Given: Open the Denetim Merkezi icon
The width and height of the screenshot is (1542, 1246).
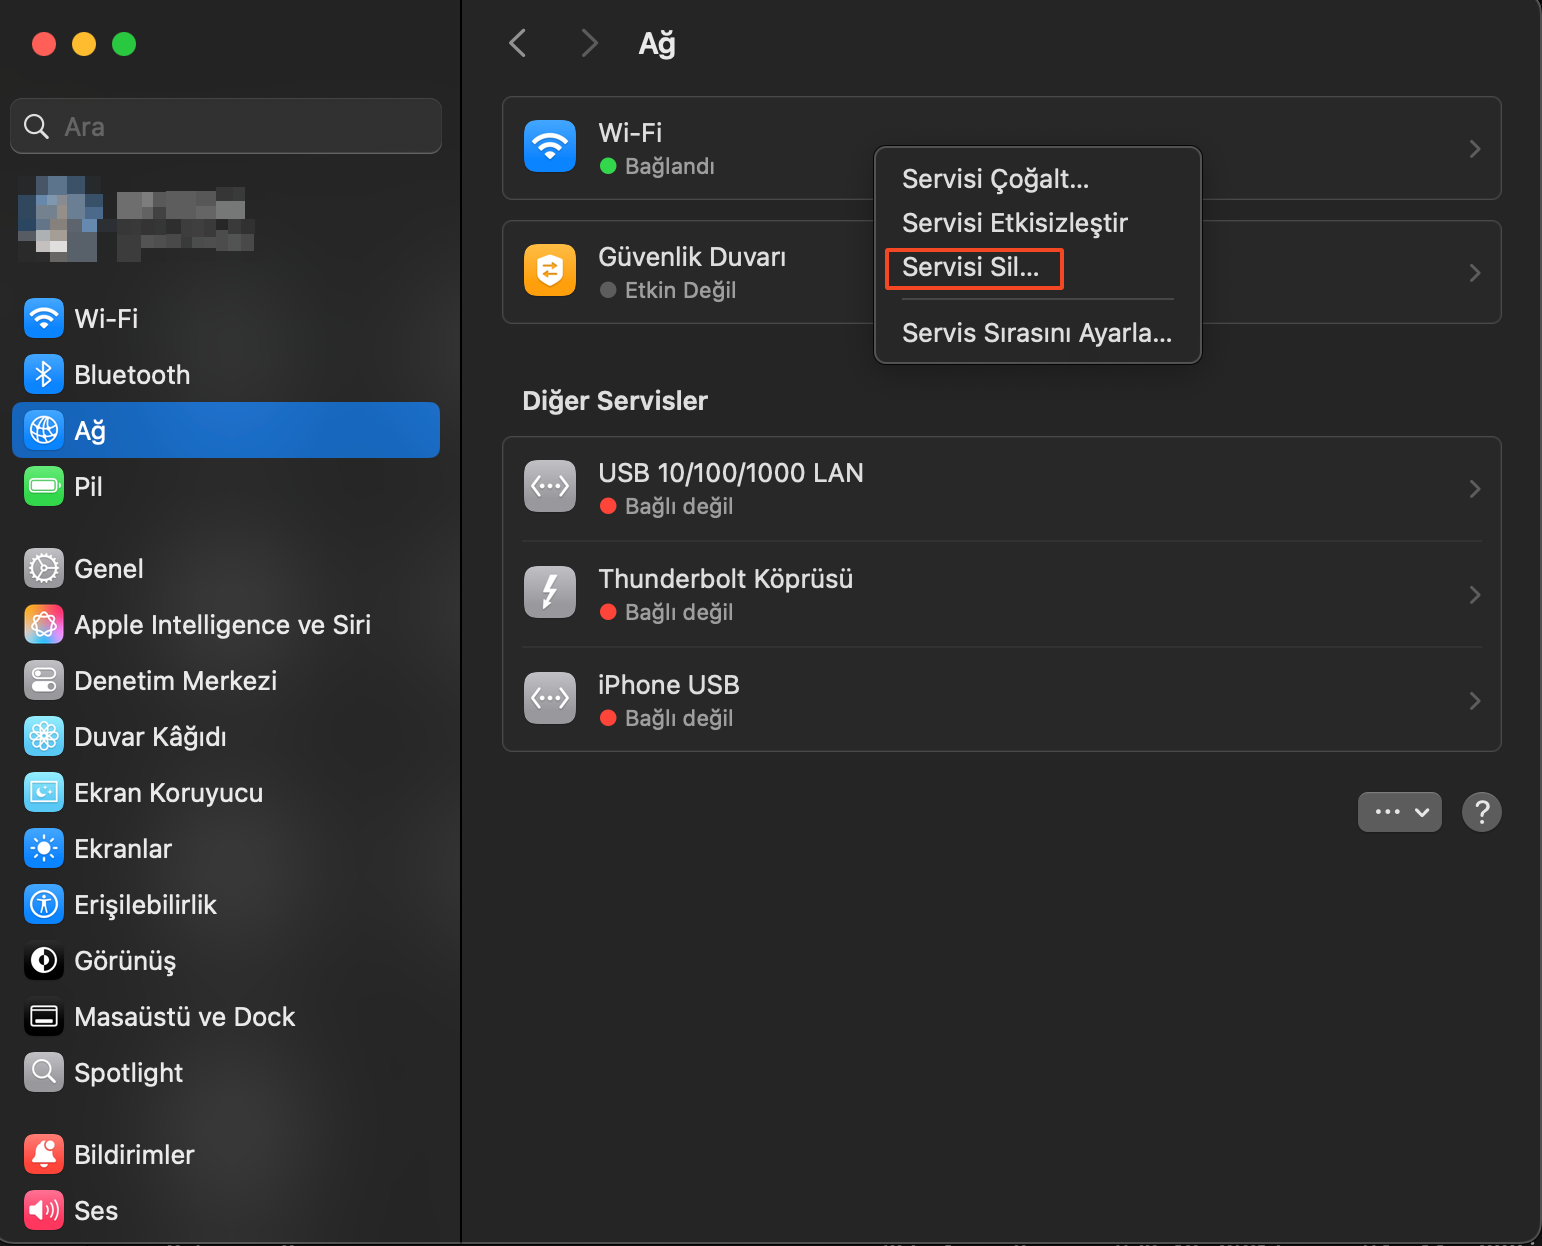Looking at the screenshot, I should click(x=44, y=681).
